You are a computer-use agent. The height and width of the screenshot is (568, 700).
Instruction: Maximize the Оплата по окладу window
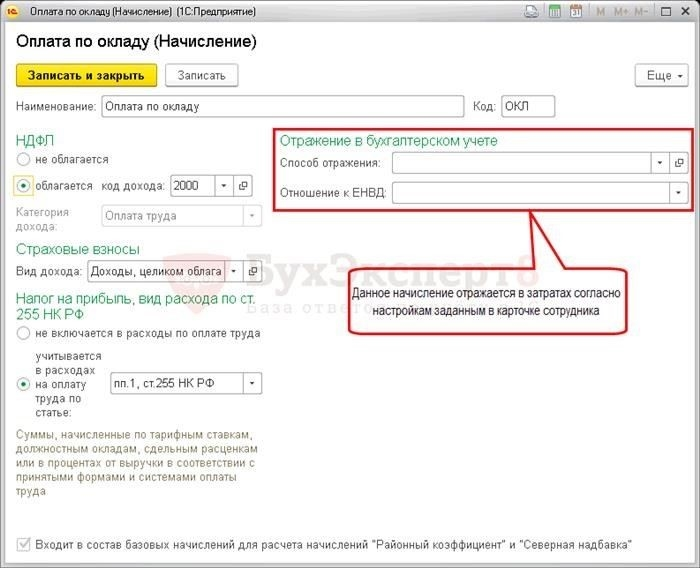tap(666, 12)
